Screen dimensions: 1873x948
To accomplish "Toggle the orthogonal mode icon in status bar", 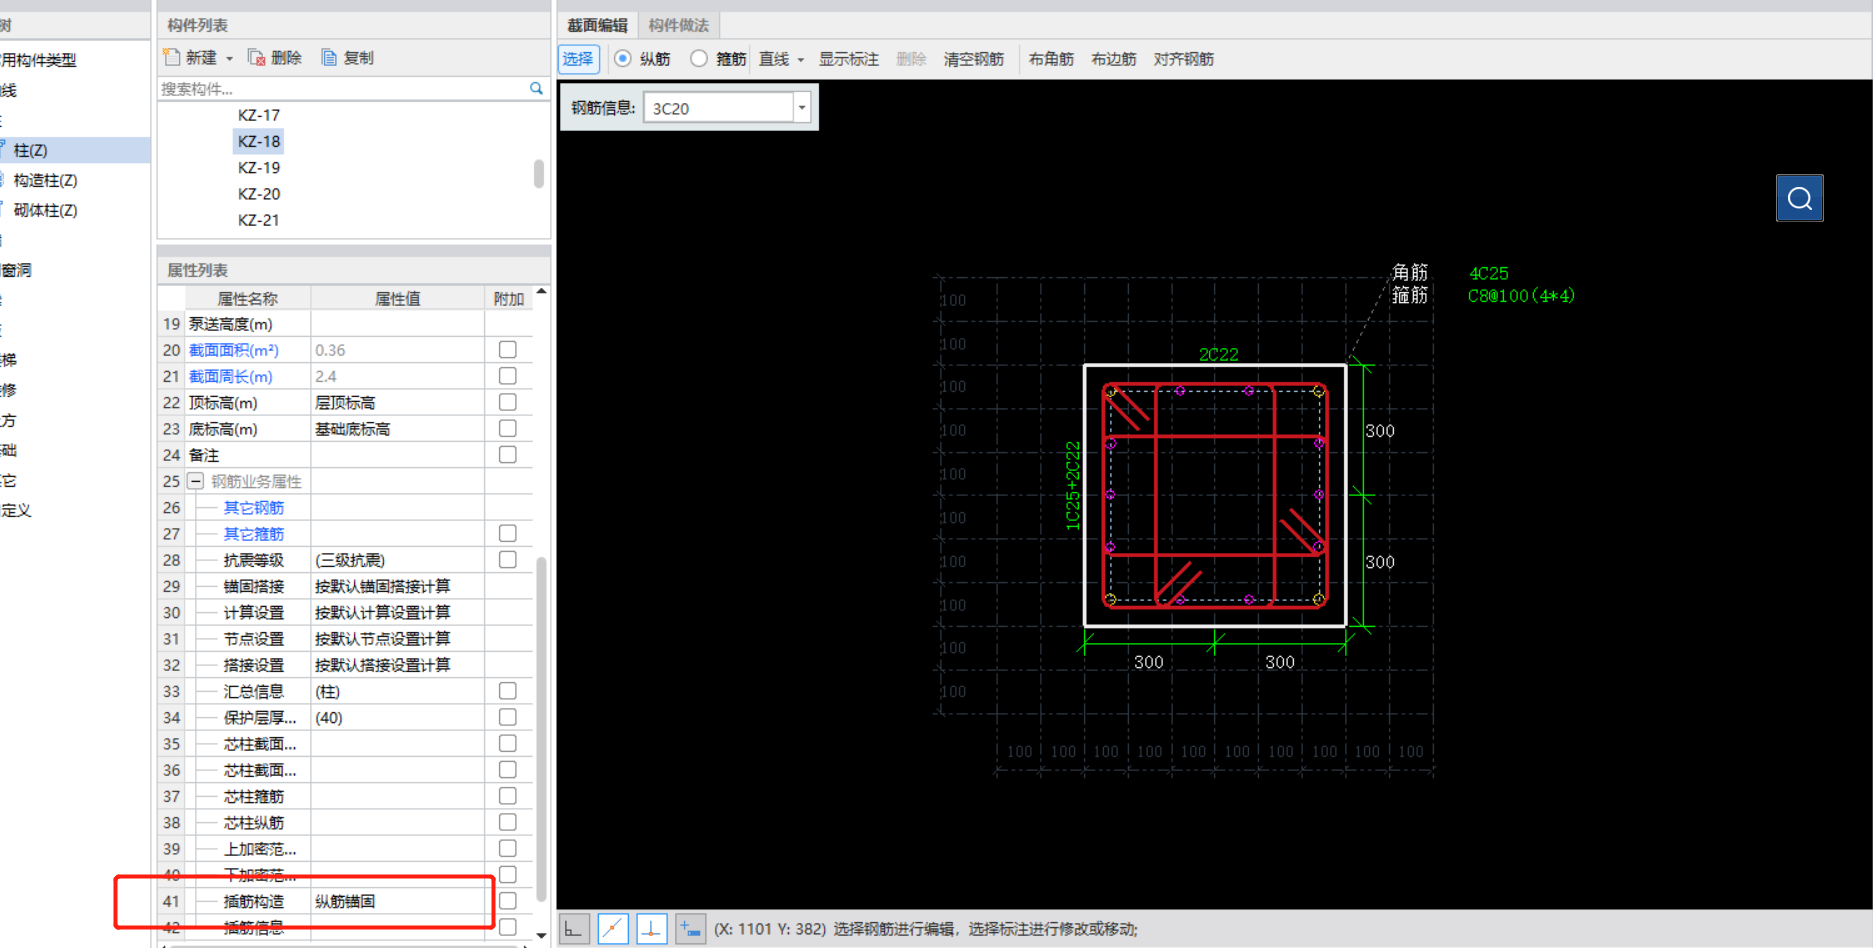I will click(573, 929).
